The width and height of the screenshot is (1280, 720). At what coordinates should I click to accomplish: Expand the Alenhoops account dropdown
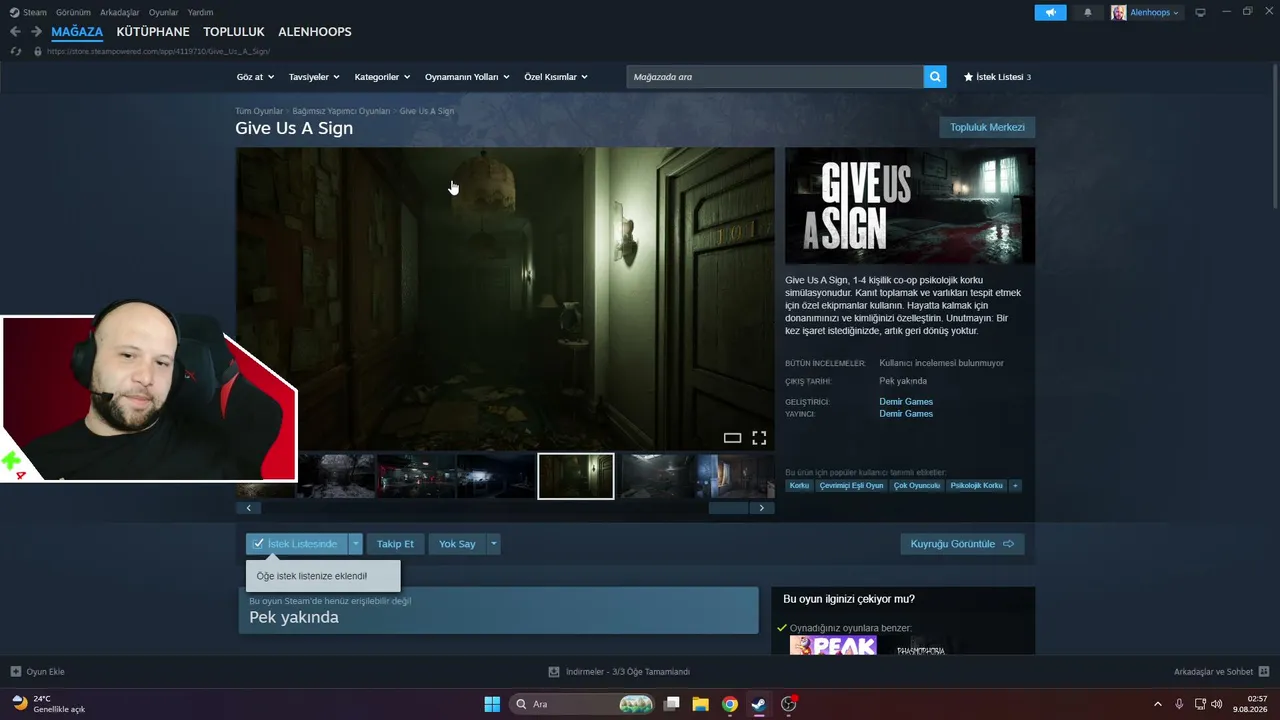(1176, 13)
